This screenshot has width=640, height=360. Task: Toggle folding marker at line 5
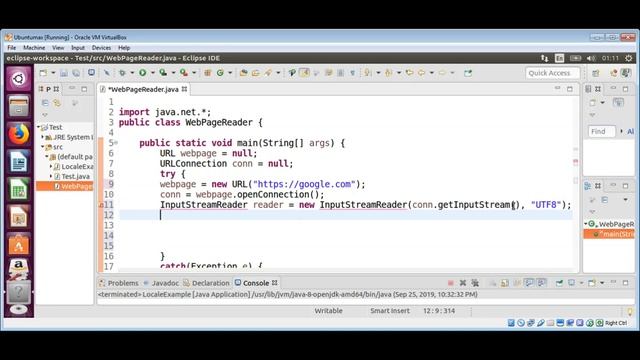[116, 143]
